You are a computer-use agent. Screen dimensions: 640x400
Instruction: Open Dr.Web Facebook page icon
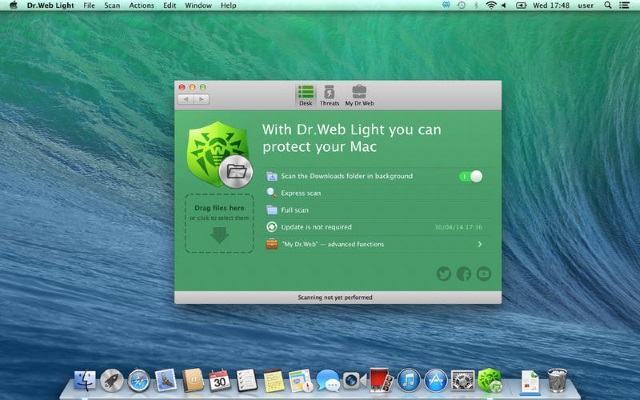pyautogui.click(x=464, y=274)
